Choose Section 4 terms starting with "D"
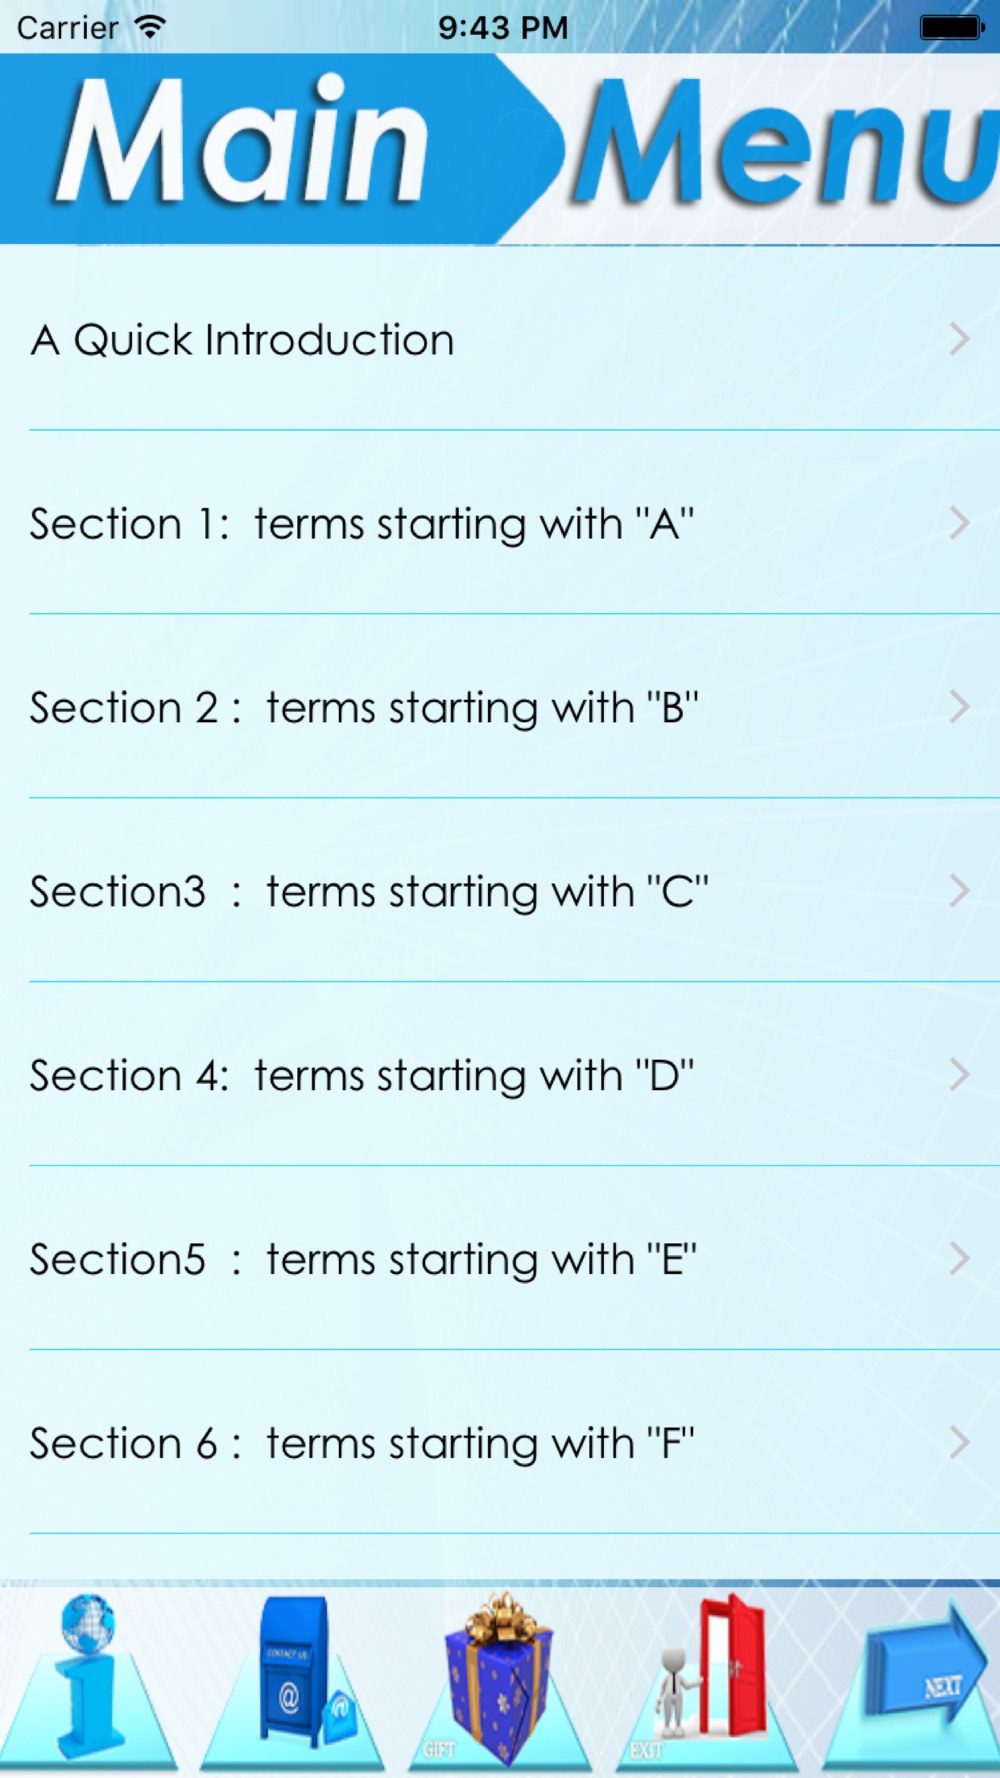The height and width of the screenshot is (1778, 1000). [500, 1075]
